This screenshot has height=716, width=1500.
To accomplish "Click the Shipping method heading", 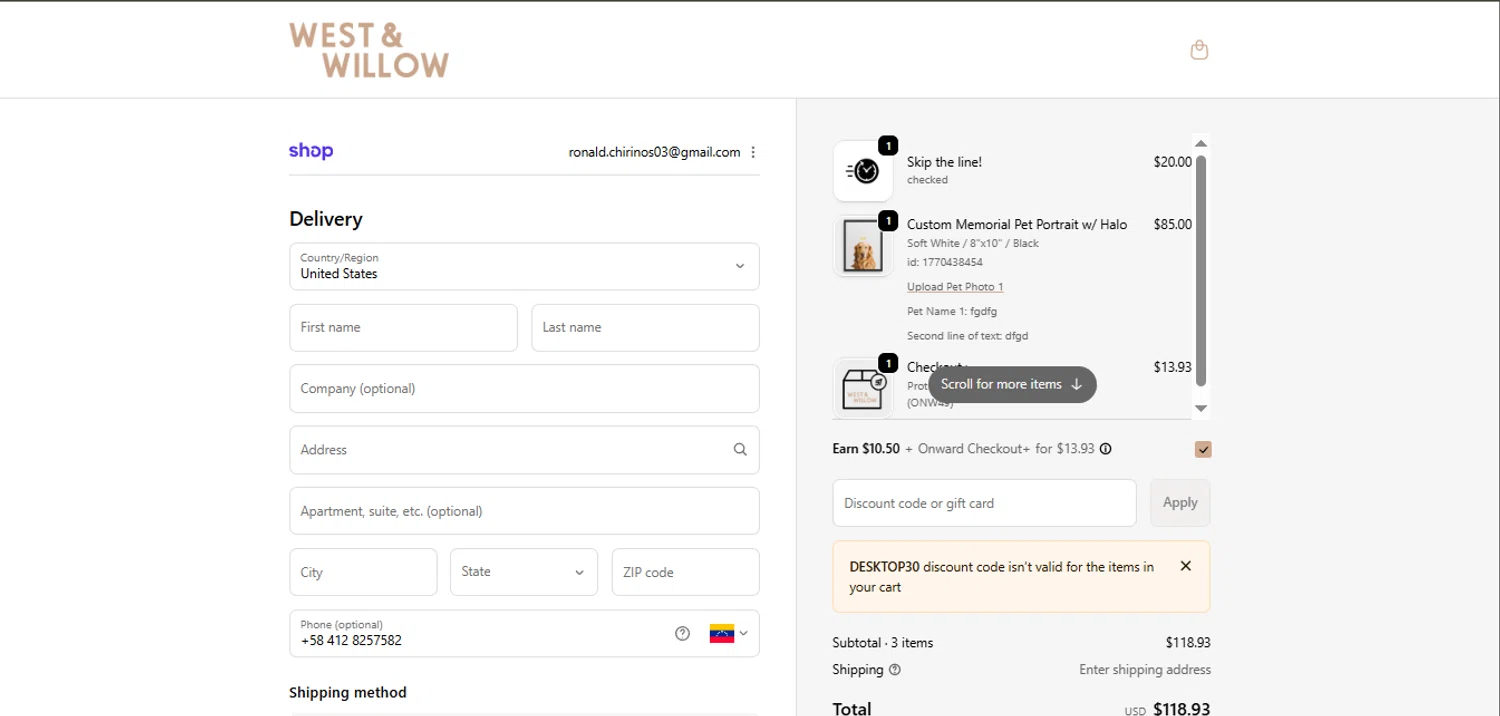I will [348, 692].
